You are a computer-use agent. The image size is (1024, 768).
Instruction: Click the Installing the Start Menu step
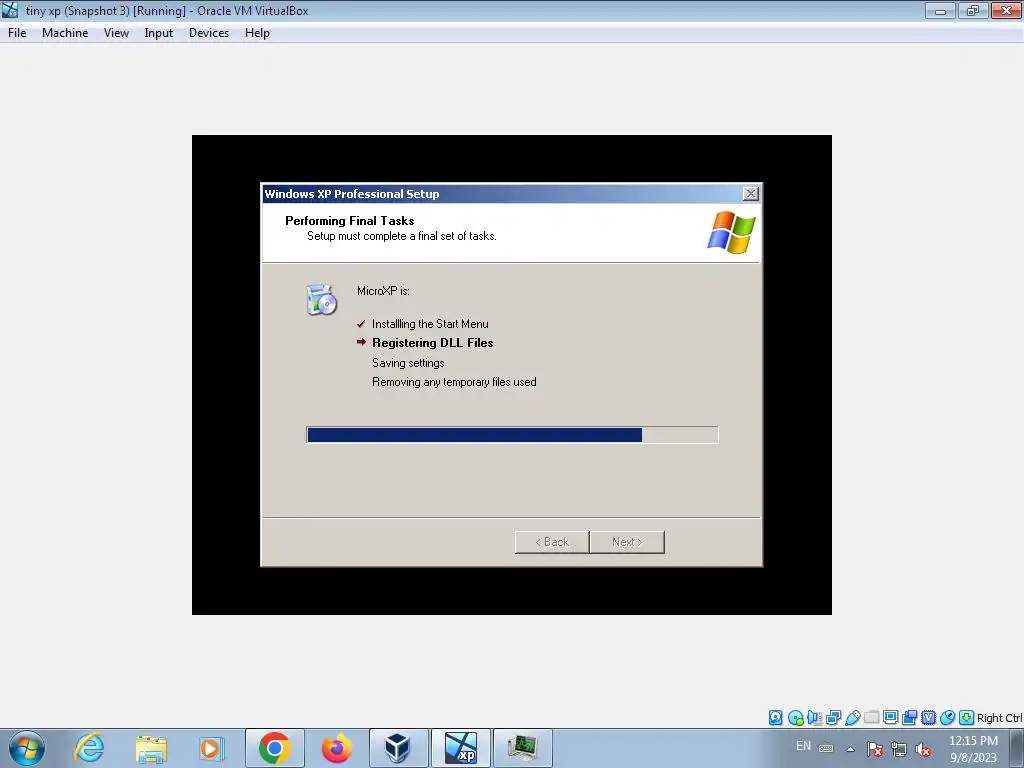tap(430, 324)
